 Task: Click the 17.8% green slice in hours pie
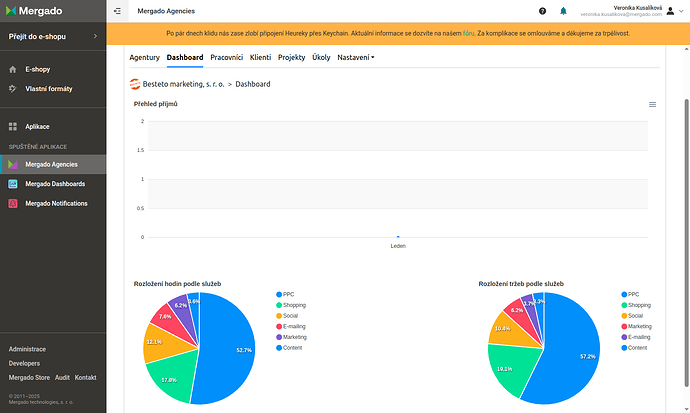click(172, 374)
